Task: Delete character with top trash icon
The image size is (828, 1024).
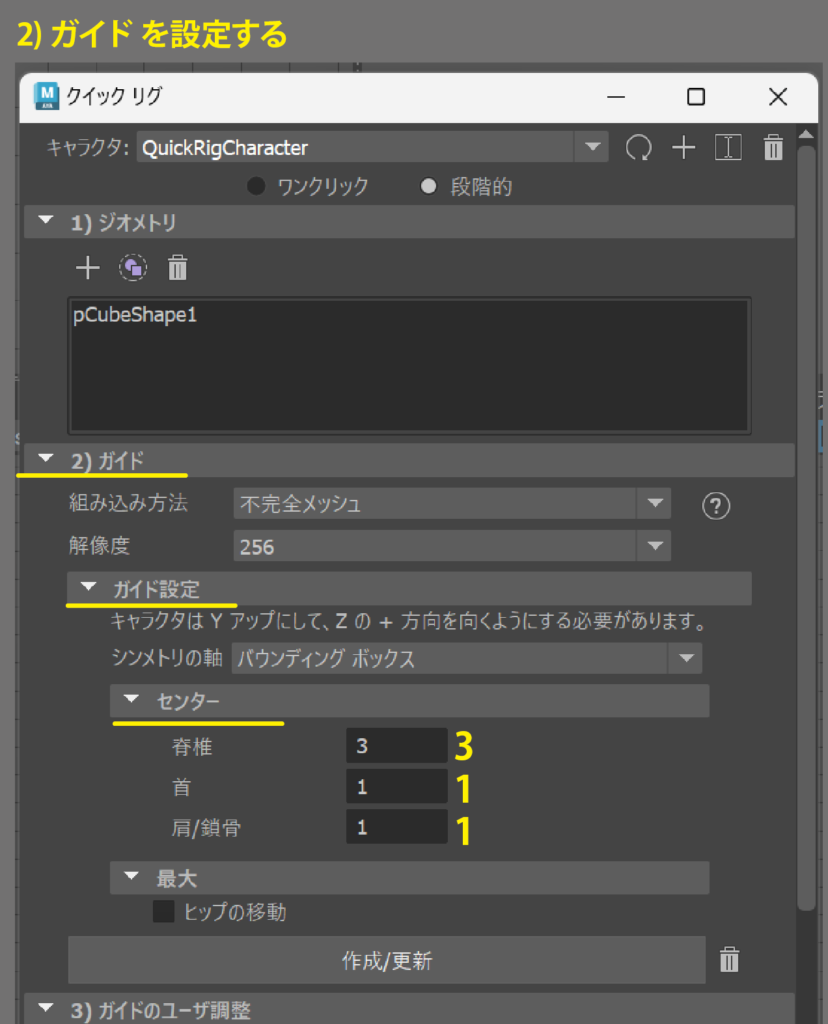Action: (773, 149)
